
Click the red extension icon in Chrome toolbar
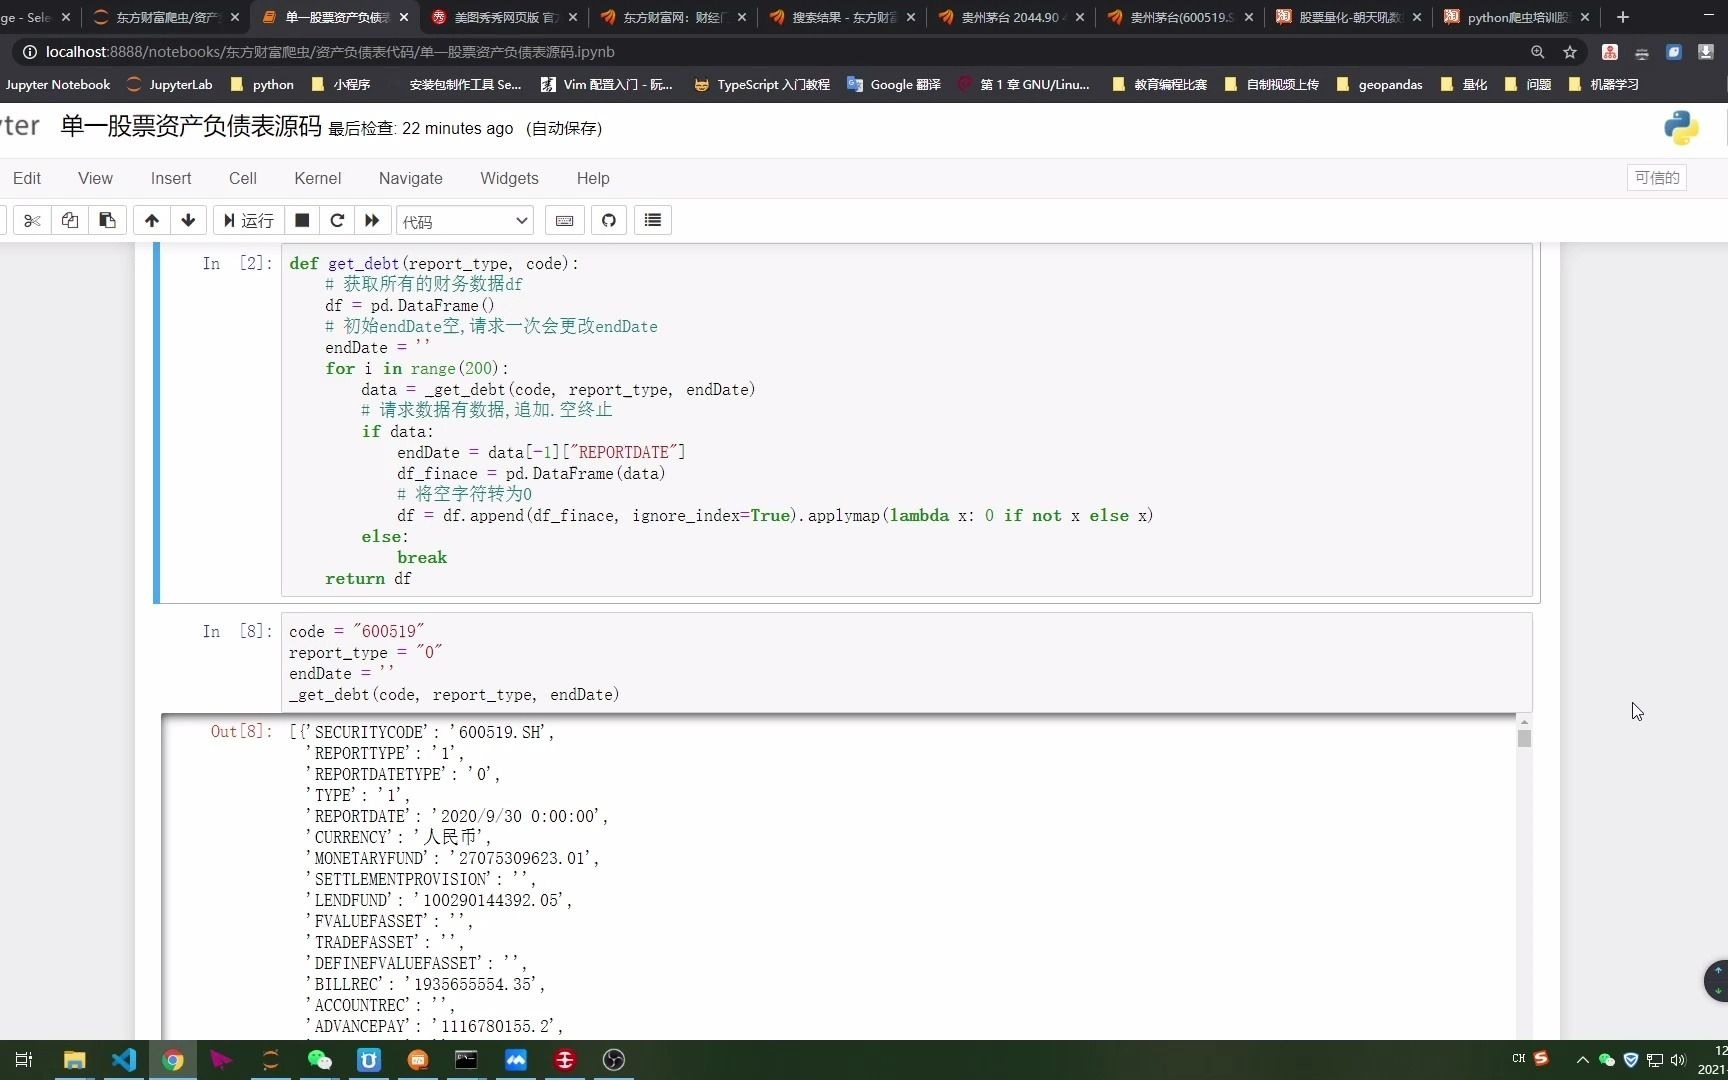(x=1610, y=52)
